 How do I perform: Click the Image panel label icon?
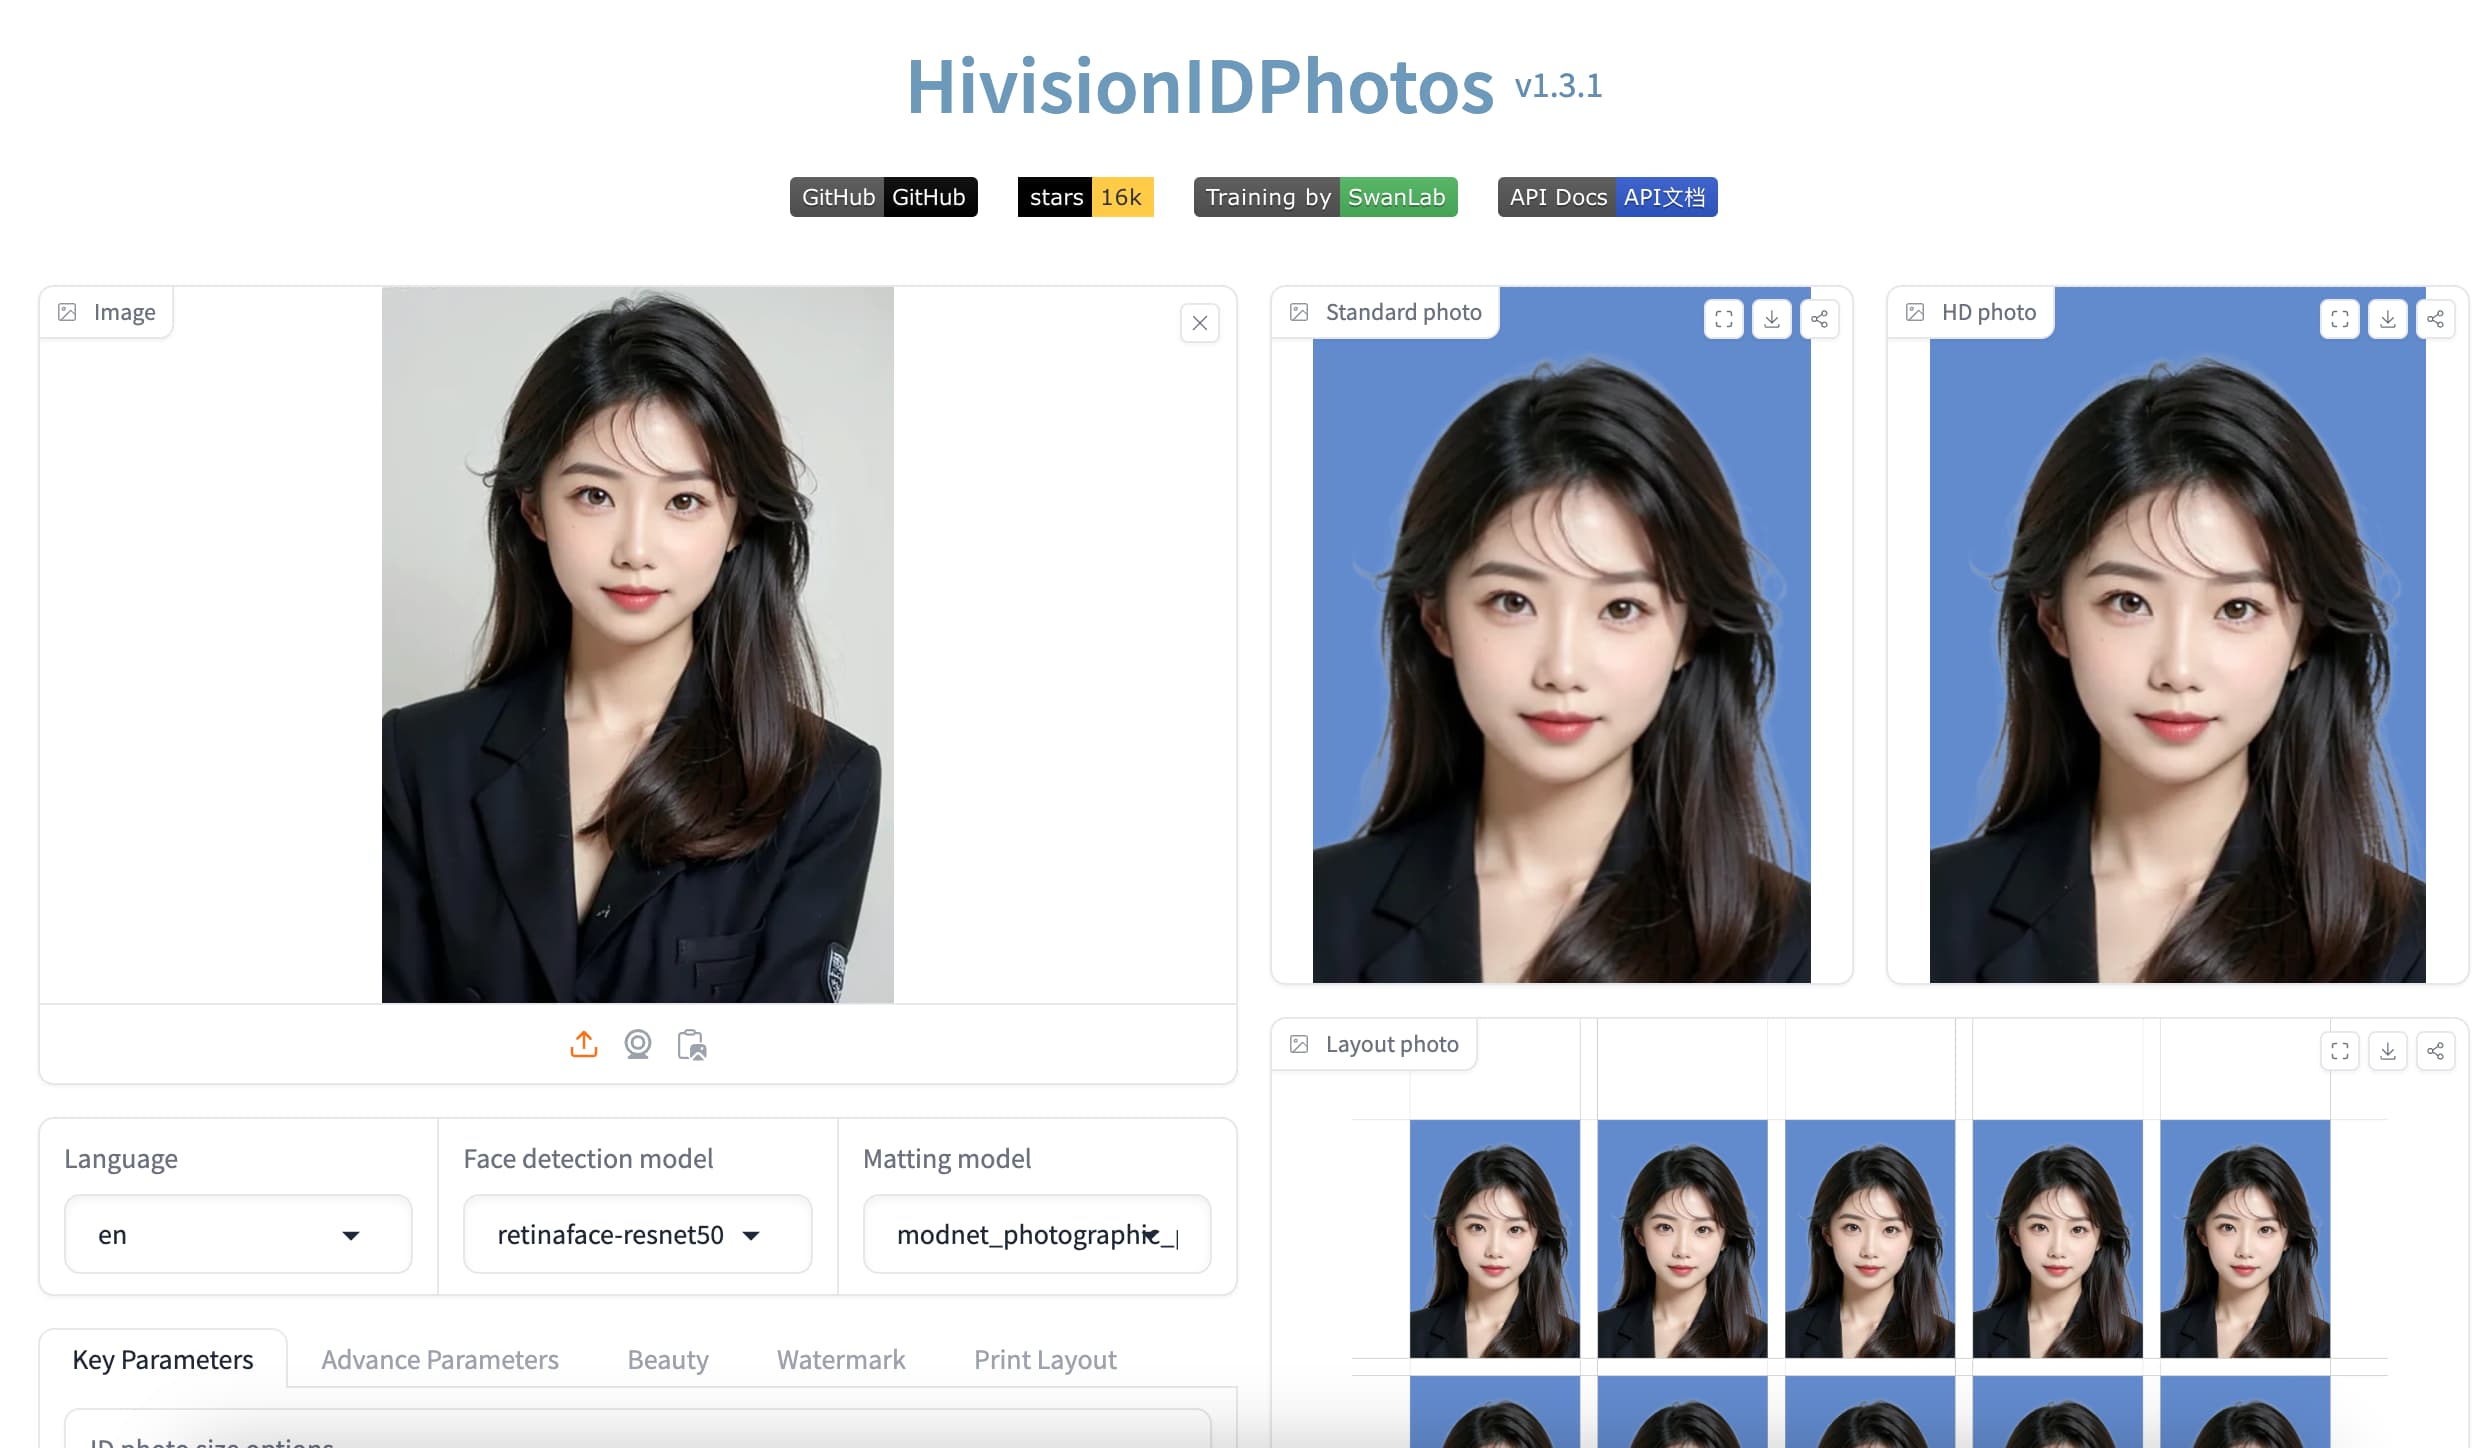point(67,312)
